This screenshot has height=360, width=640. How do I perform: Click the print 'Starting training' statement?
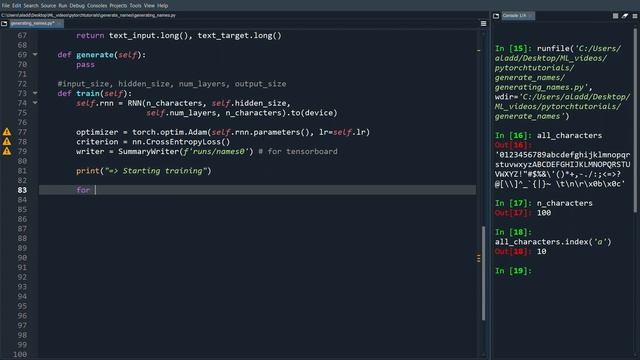click(x=144, y=171)
